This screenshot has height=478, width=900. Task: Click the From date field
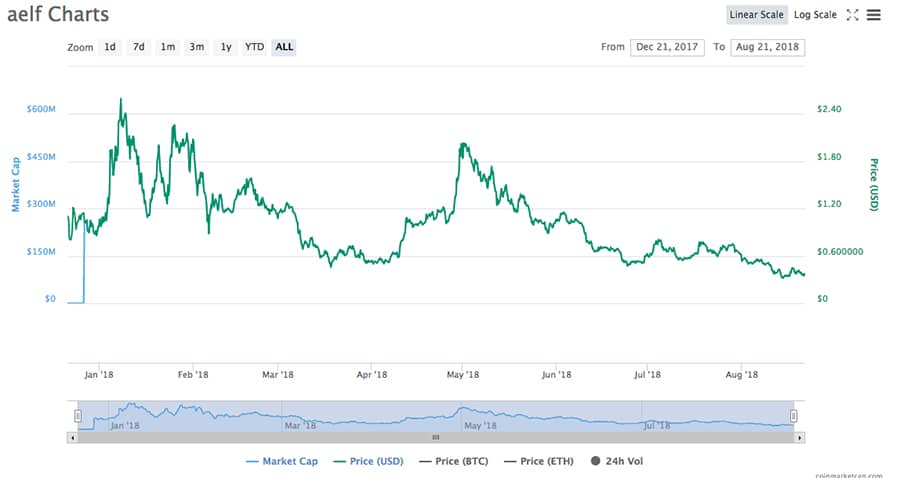[667, 47]
